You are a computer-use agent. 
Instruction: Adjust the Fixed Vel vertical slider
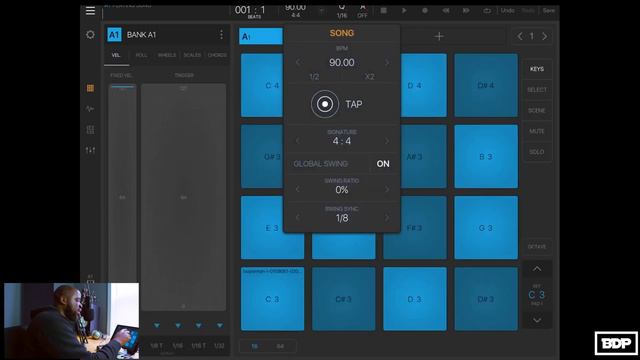tap(122, 197)
